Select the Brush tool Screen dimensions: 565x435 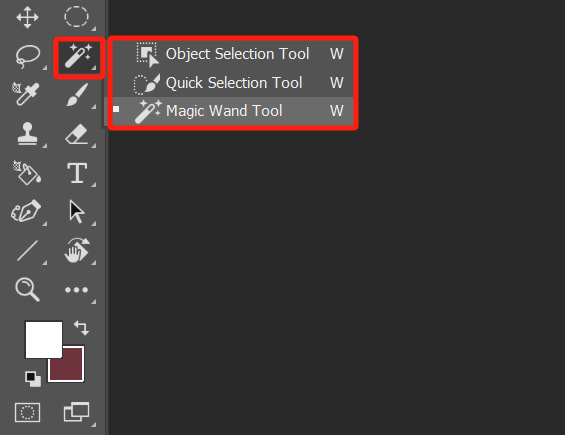[x=77, y=95]
